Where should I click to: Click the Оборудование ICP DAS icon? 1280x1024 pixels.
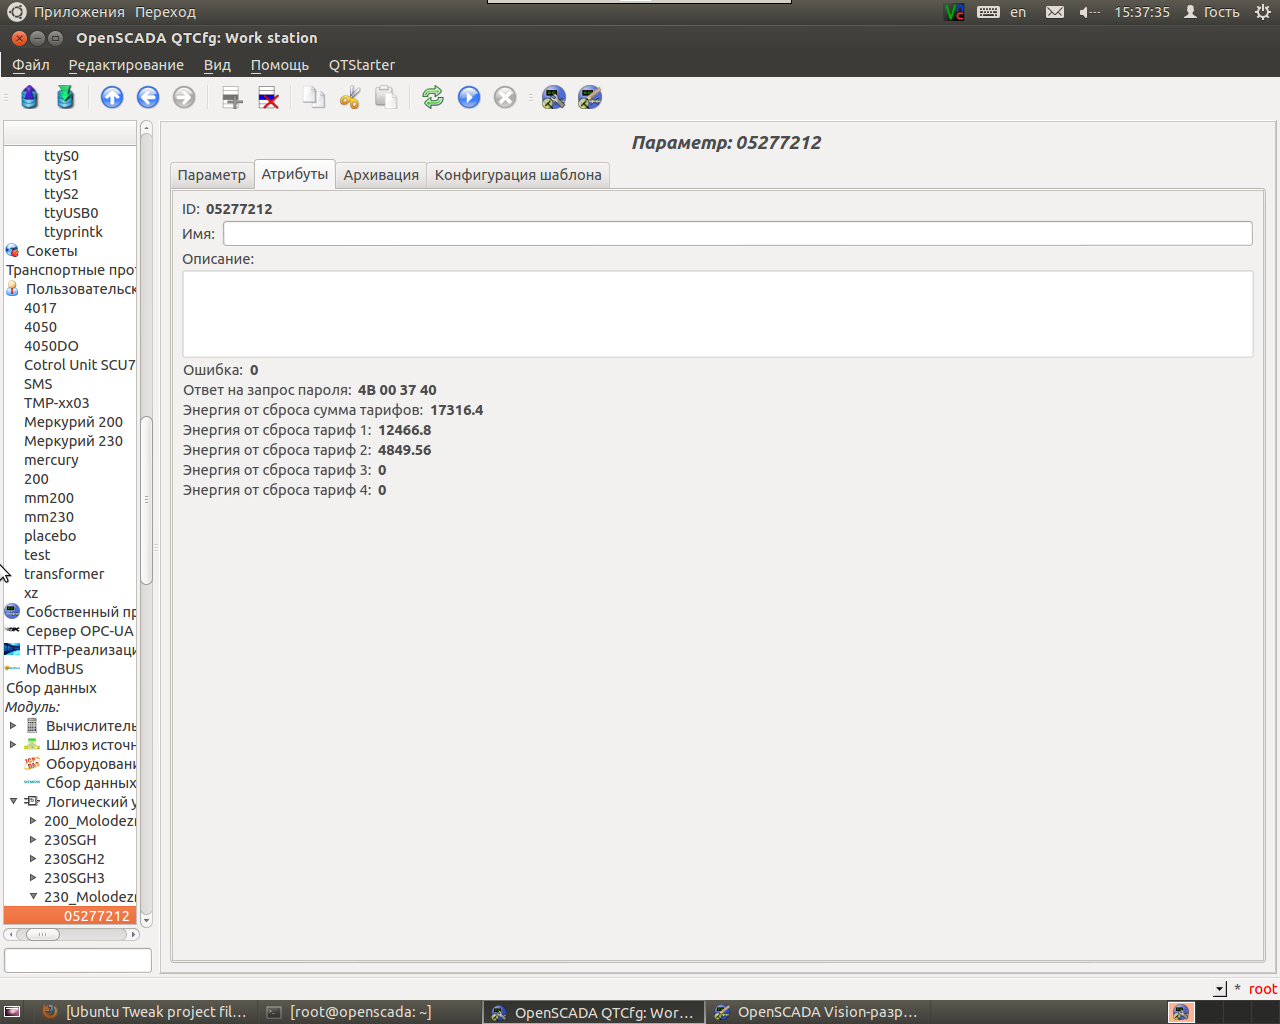32,764
